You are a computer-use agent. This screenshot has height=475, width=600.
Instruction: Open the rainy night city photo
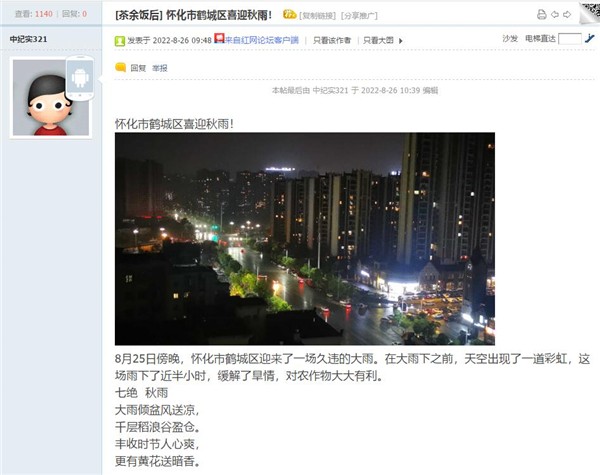(x=305, y=239)
